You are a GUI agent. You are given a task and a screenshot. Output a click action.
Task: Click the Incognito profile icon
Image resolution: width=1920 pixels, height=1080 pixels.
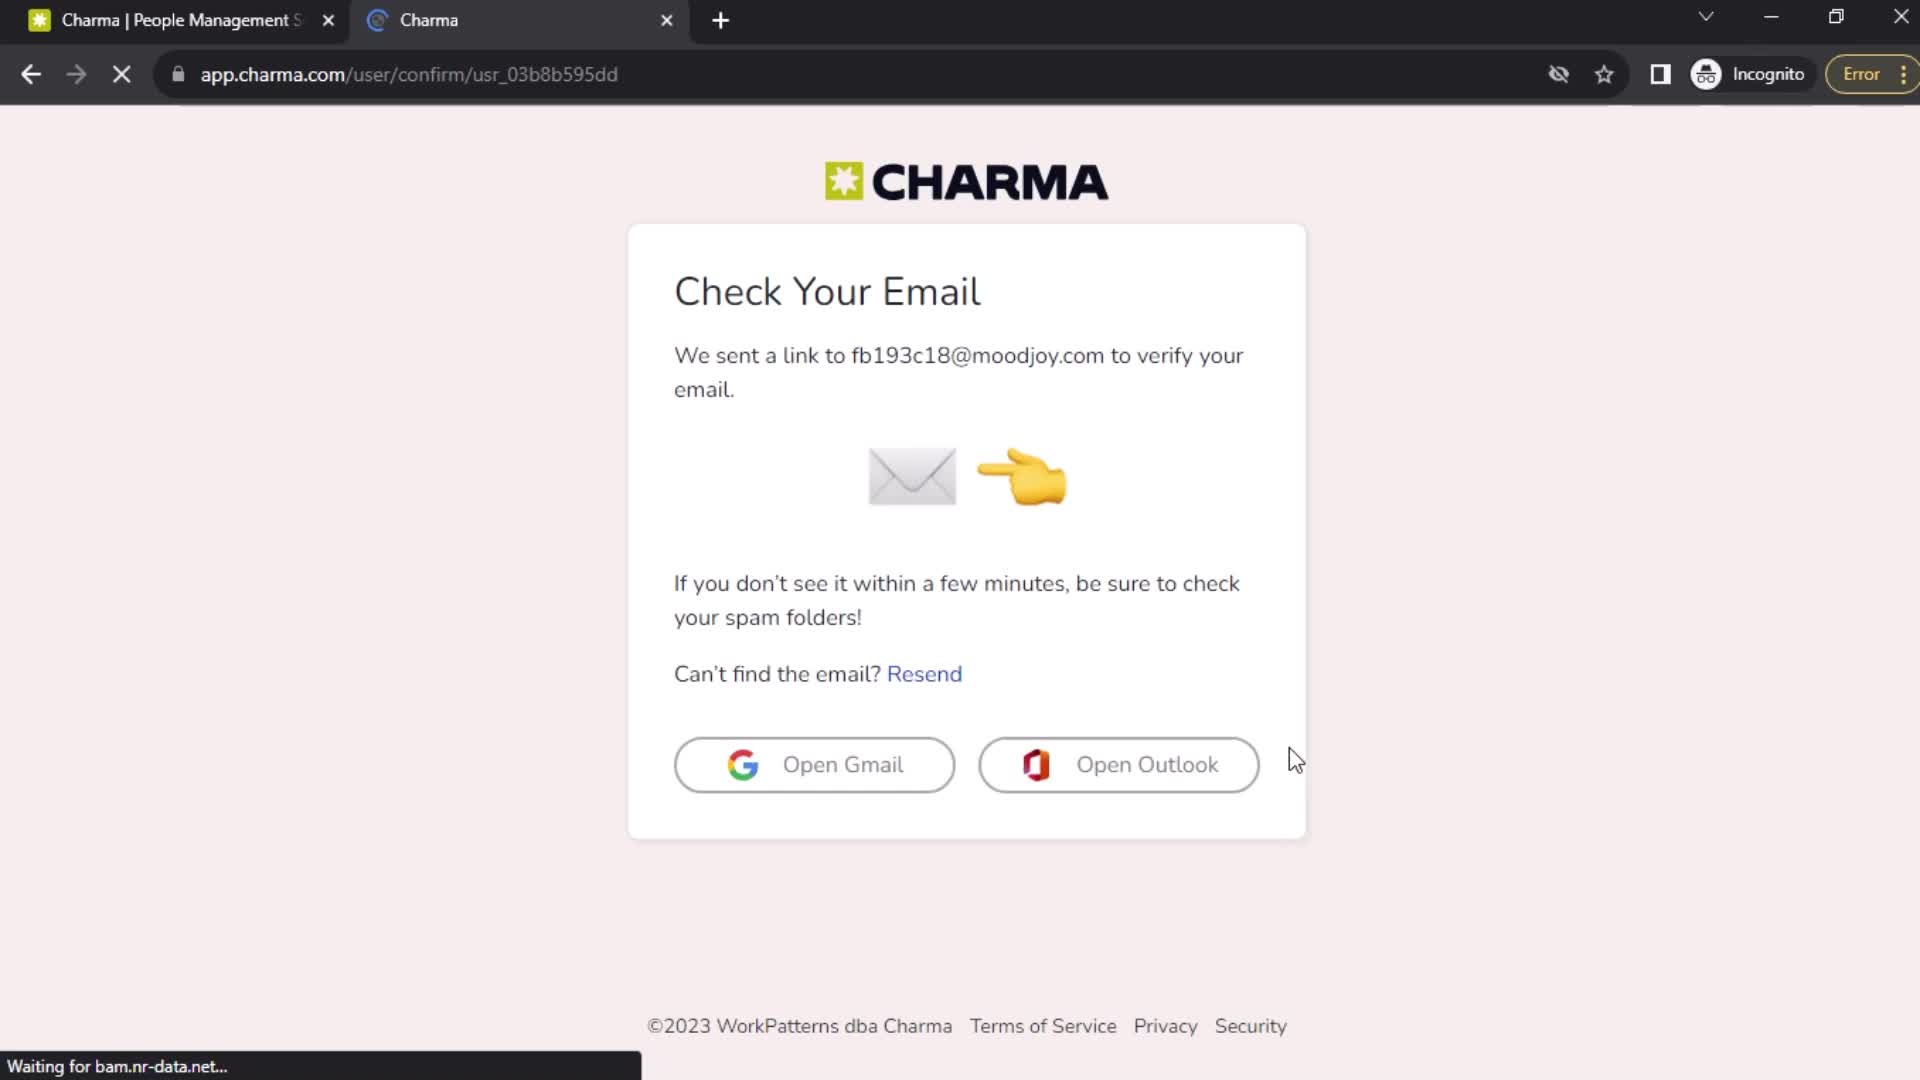(1708, 74)
